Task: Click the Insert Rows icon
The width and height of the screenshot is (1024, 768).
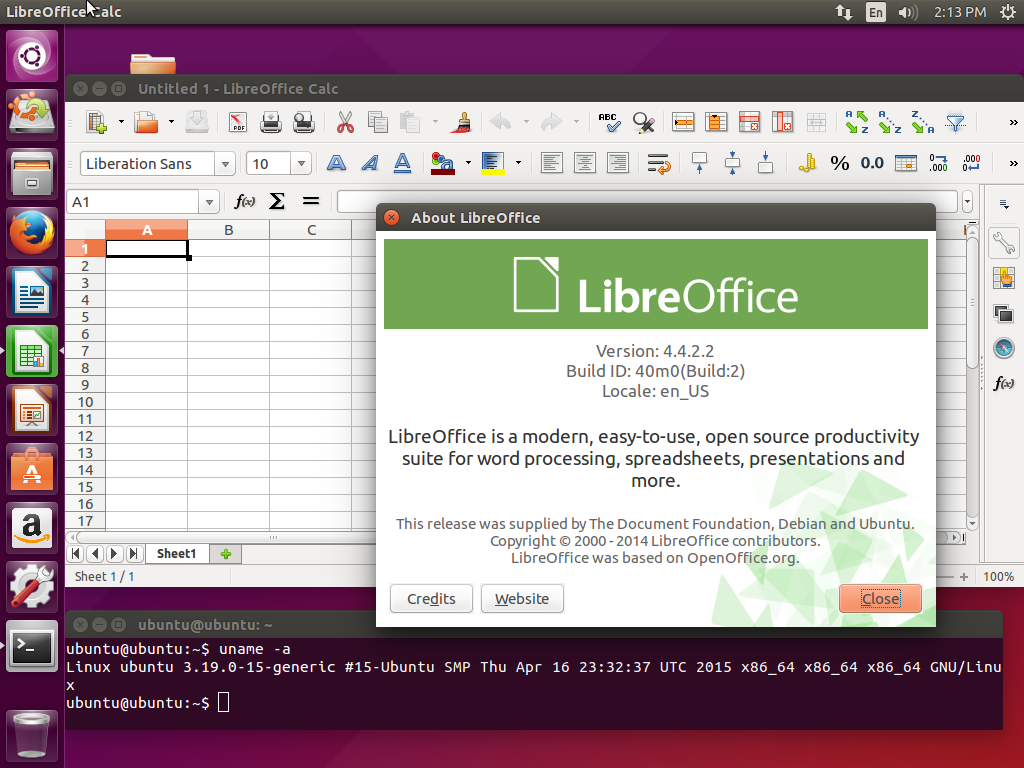Action: 682,122
